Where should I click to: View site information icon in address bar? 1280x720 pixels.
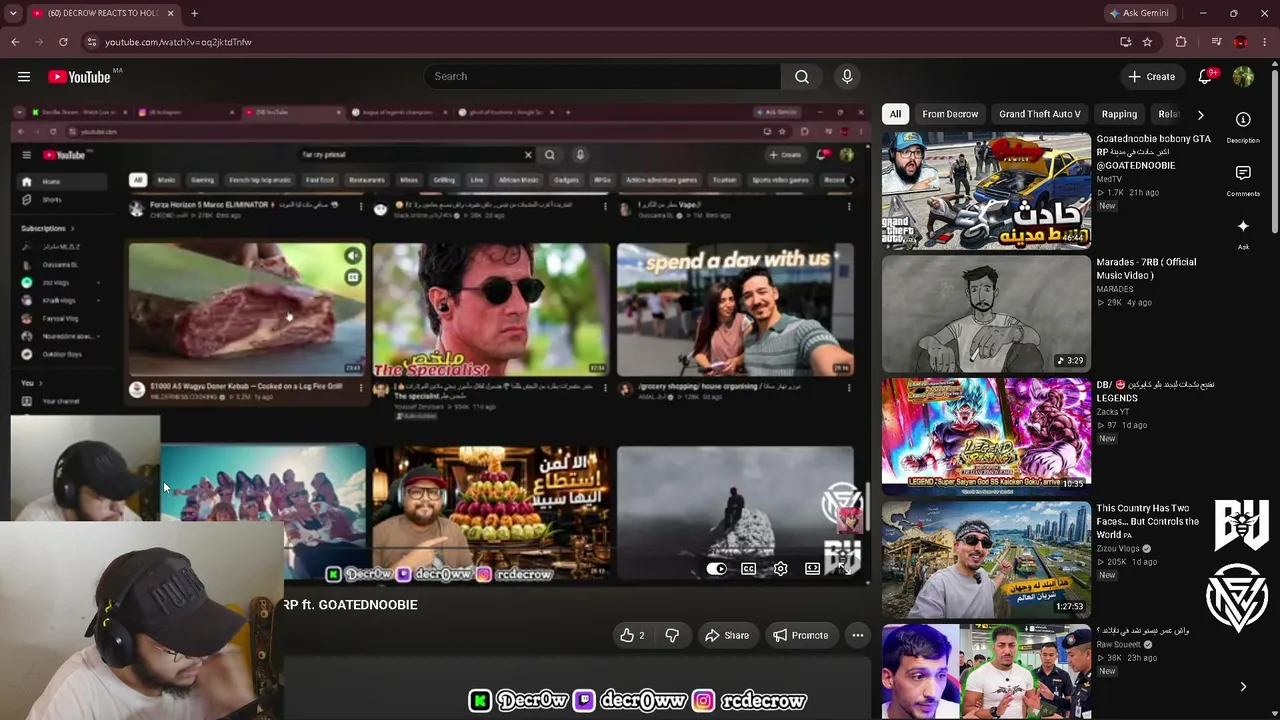click(92, 42)
